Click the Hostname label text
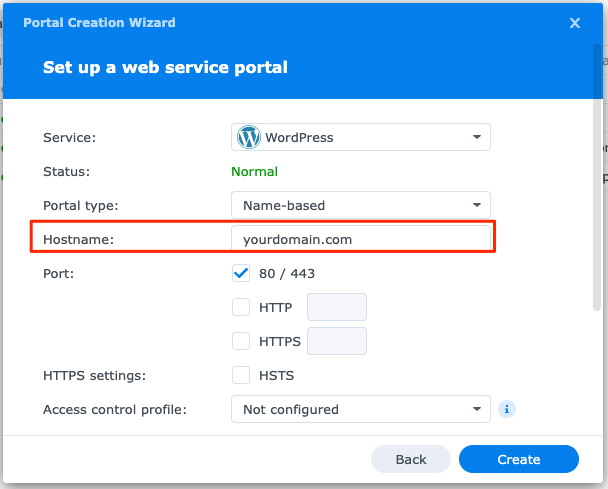 (79, 239)
